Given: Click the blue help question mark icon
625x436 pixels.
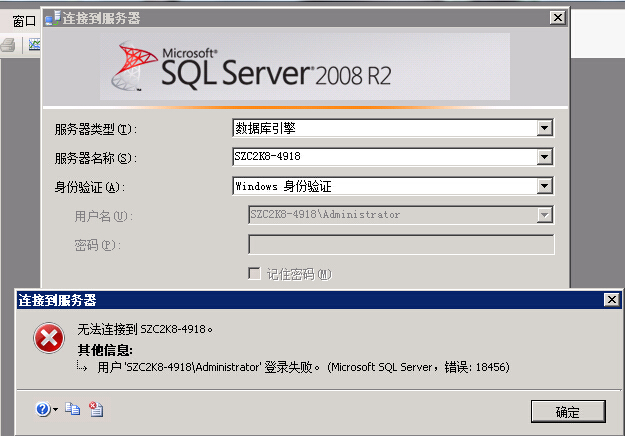Looking at the screenshot, I should [43, 409].
